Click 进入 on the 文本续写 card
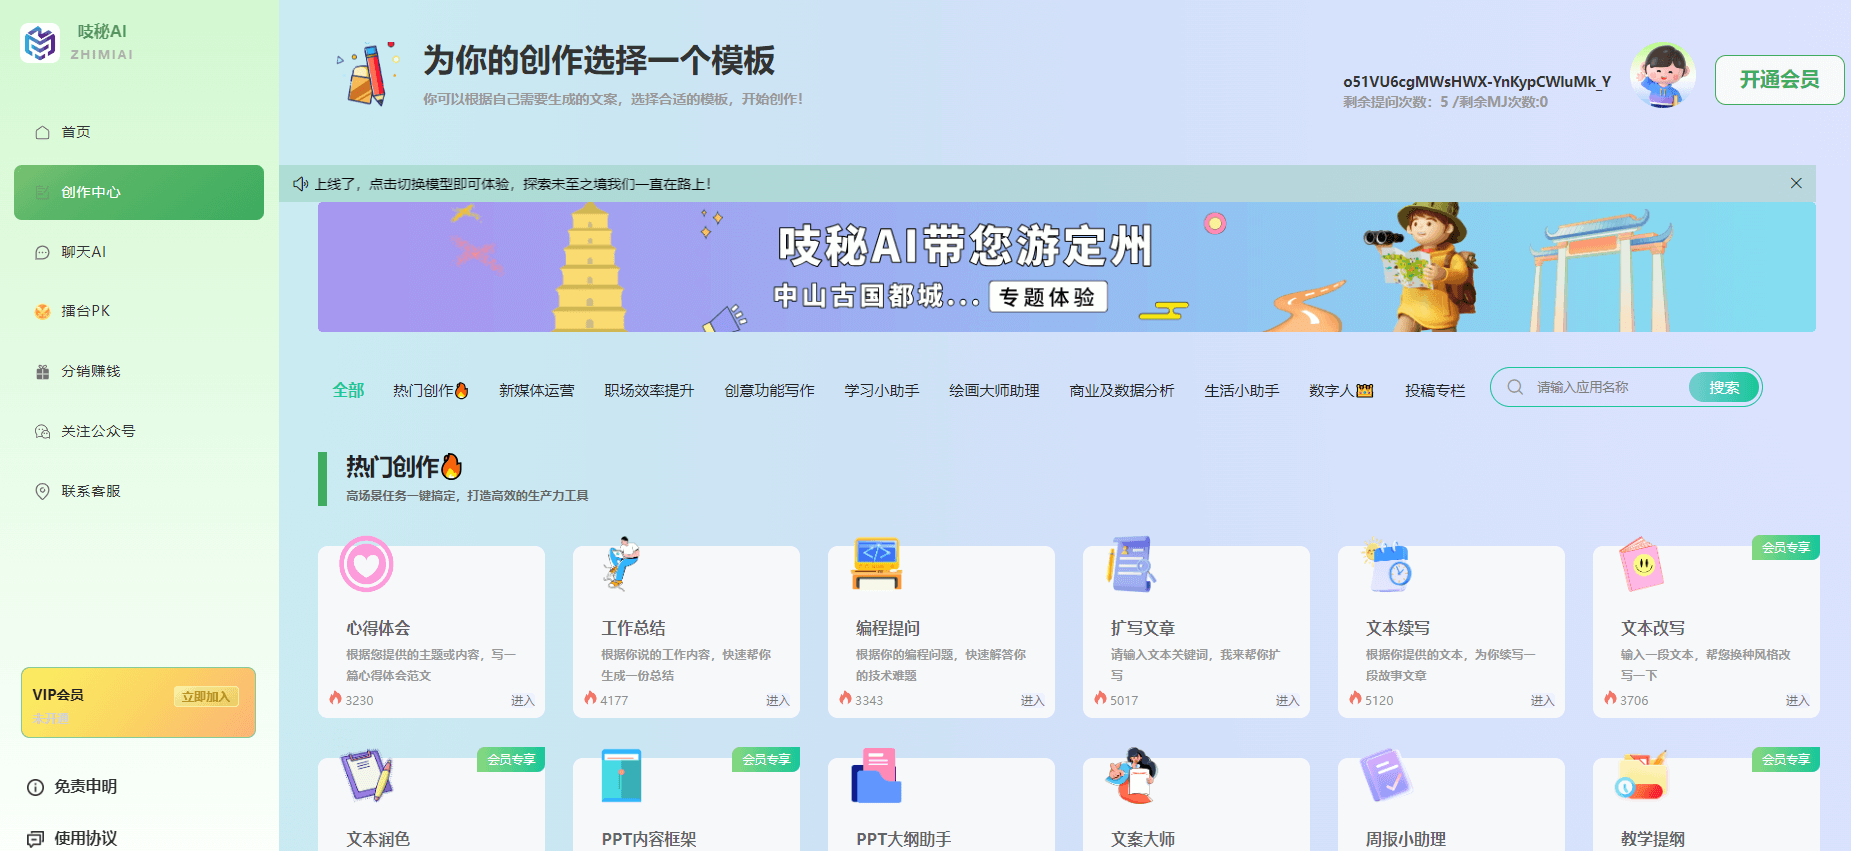Viewport: 1851px width, 851px height. pyautogui.click(x=1543, y=700)
